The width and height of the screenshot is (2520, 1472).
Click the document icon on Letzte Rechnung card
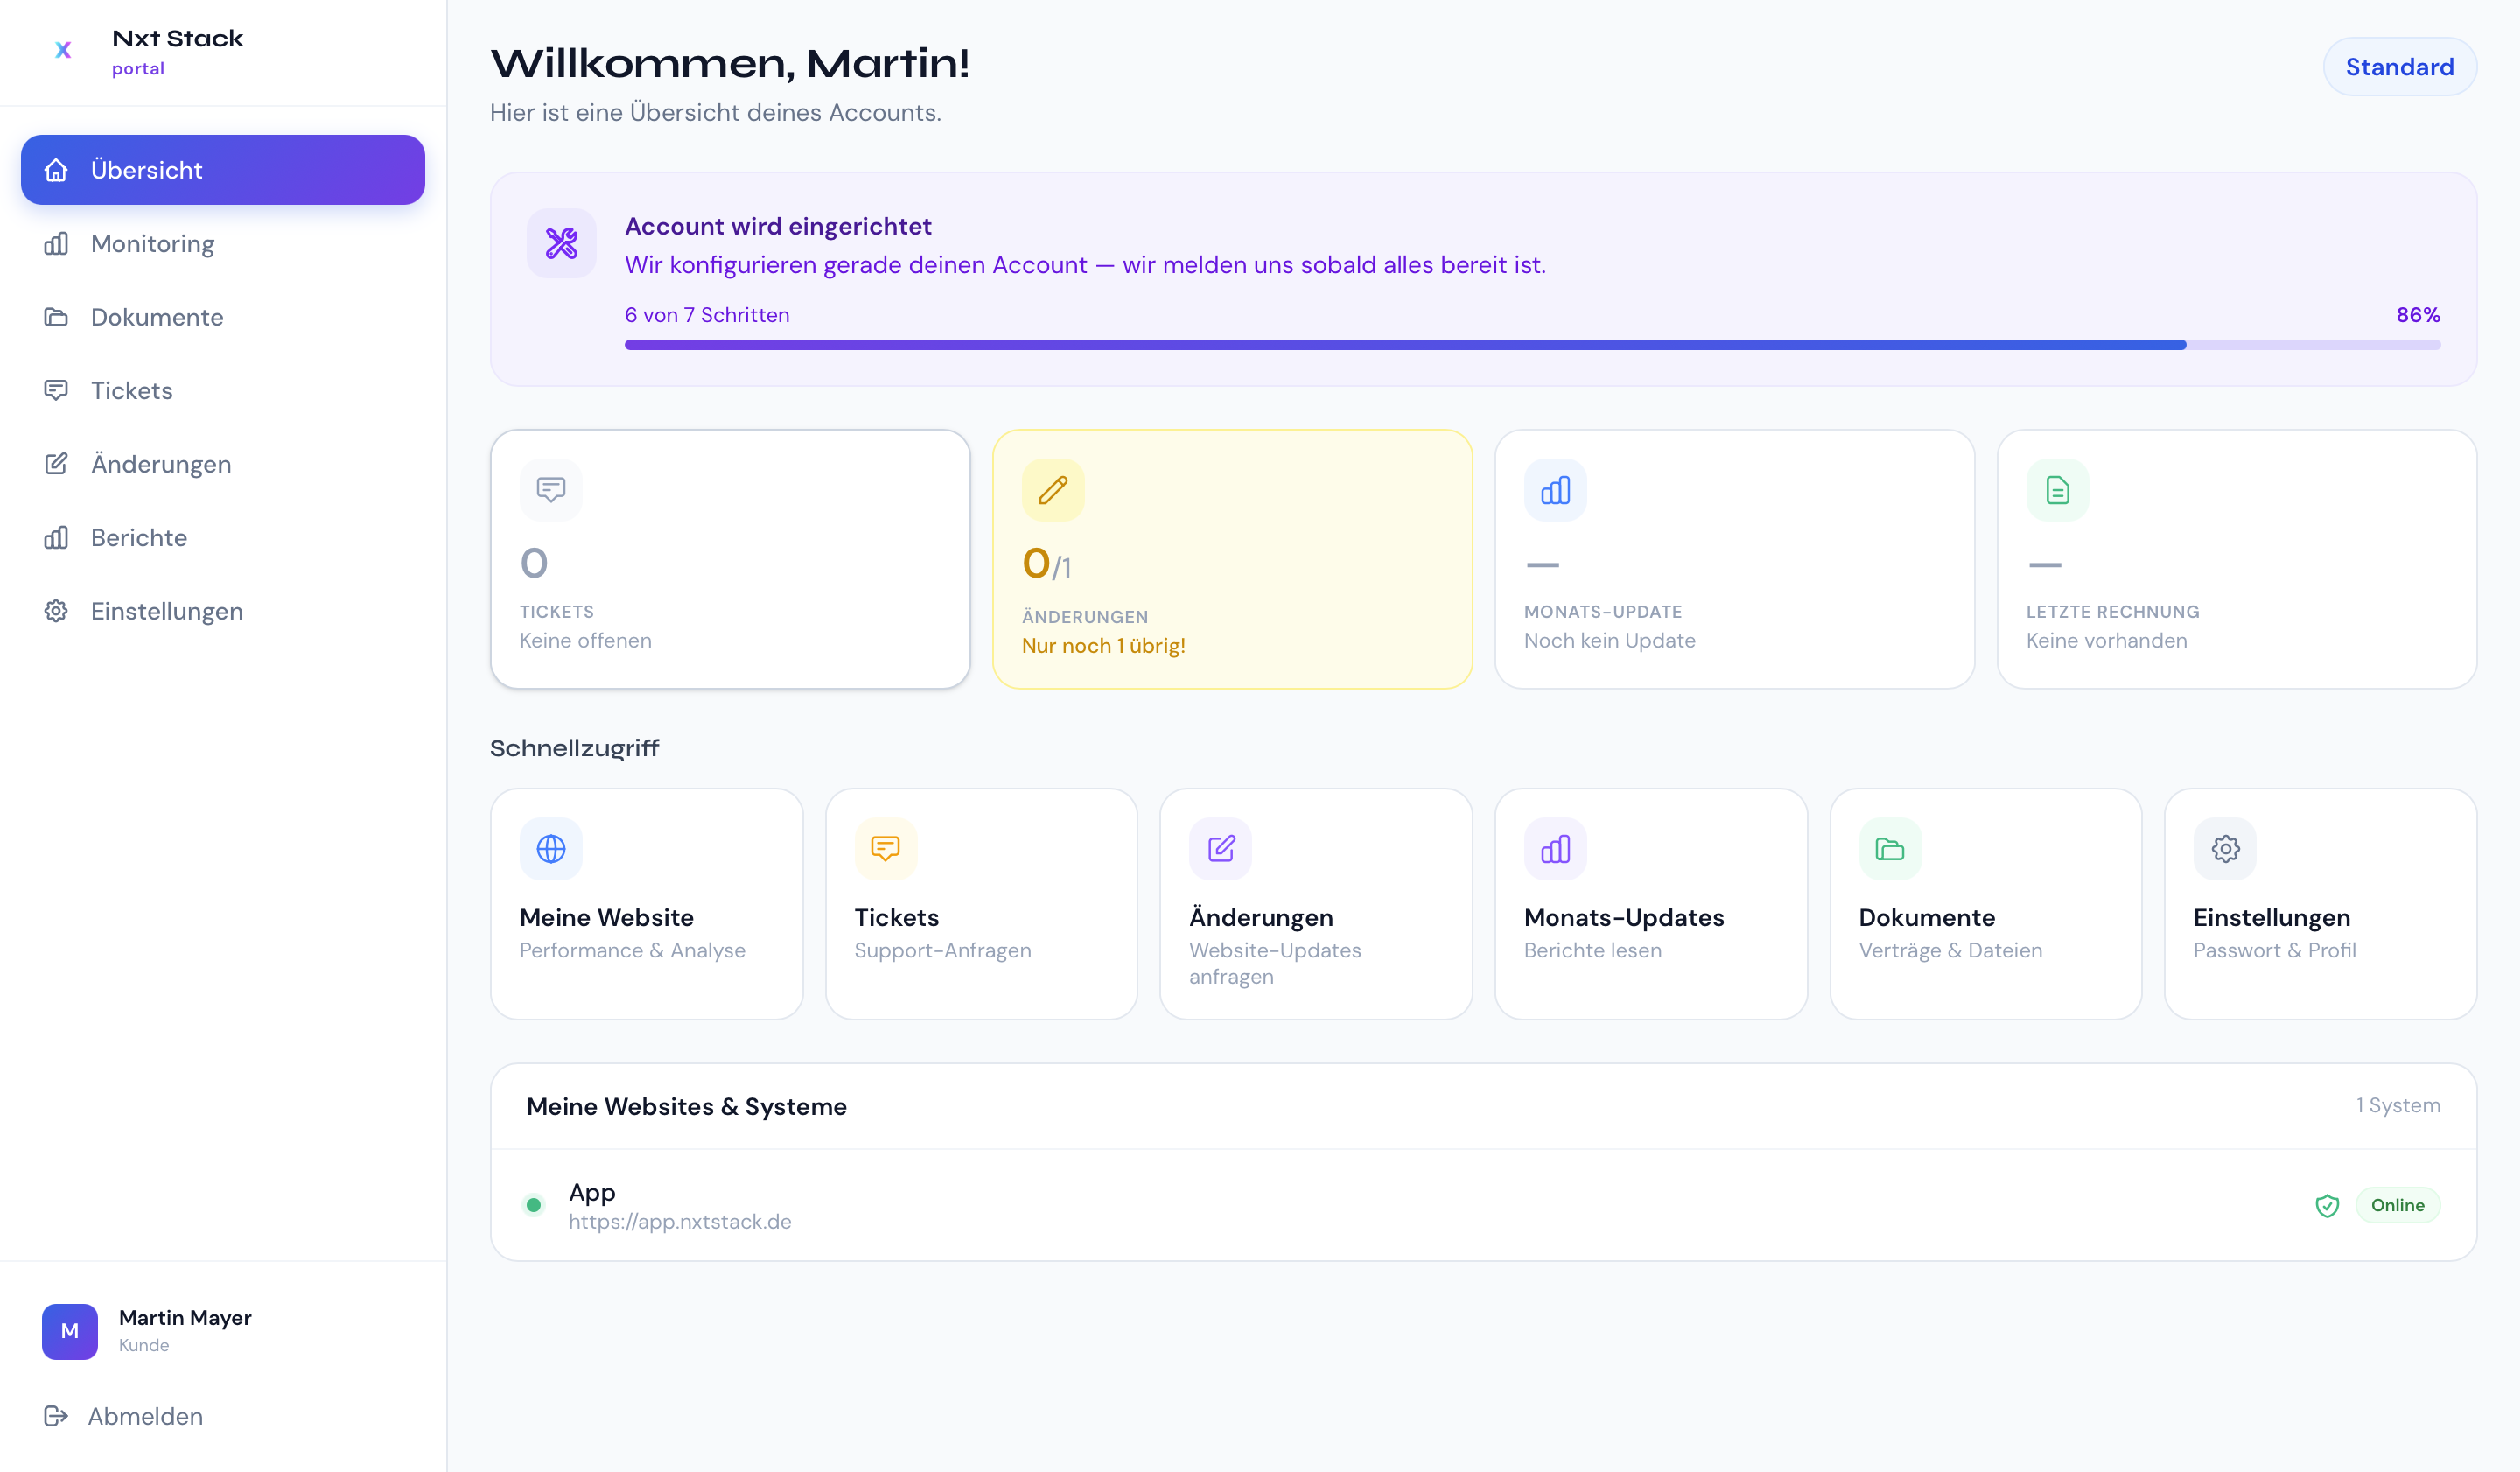pyautogui.click(x=2057, y=490)
